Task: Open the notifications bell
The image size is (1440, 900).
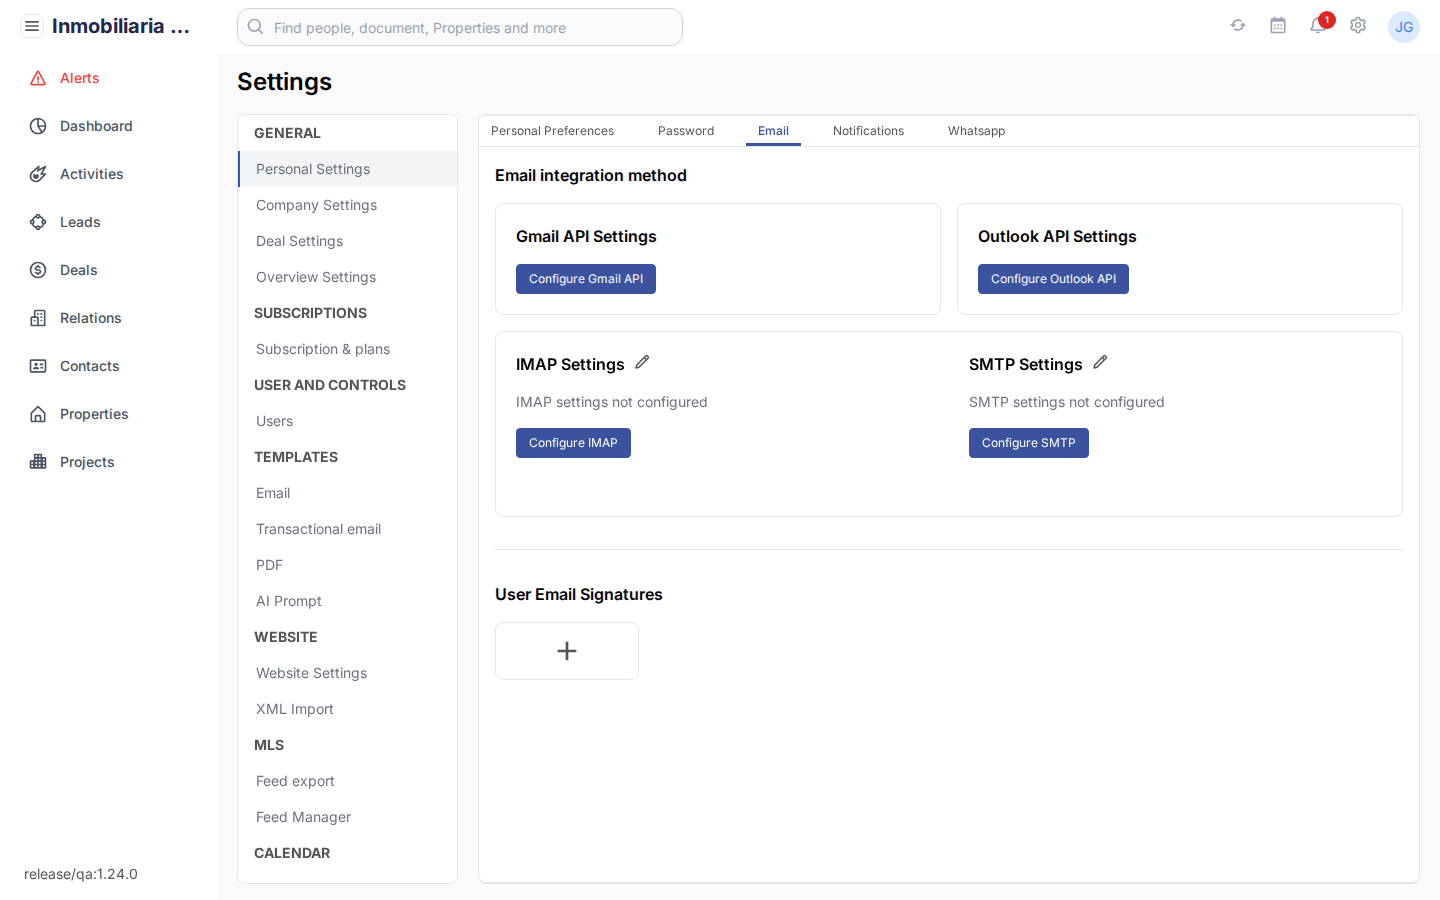Action: tap(1318, 26)
